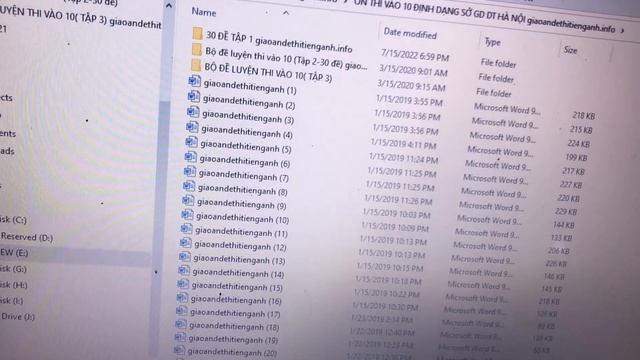Image resolution: width=640 pixels, height=360 pixels.
Task: Open Drive (J:) in navigation pane
Action: (x=18, y=316)
